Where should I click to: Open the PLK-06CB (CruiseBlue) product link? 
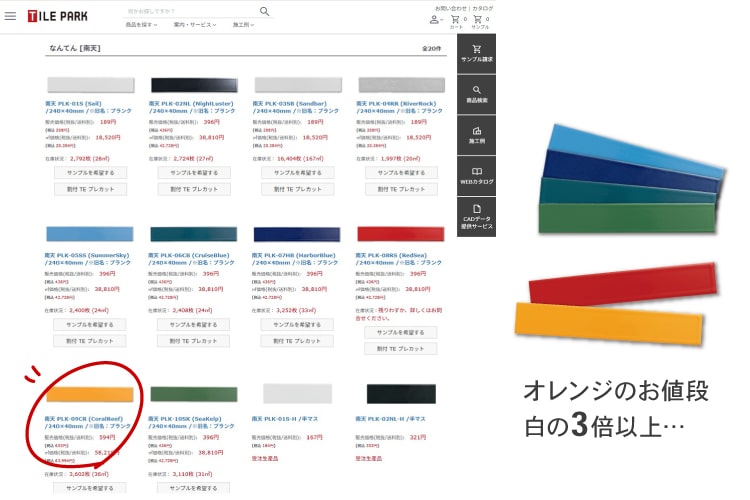tap(191, 259)
